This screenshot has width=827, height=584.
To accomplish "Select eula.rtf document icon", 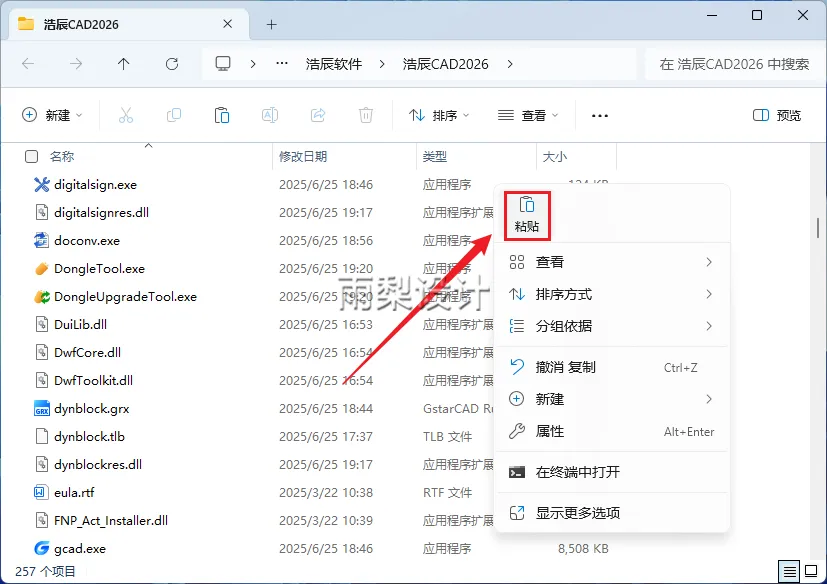I will coord(42,492).
